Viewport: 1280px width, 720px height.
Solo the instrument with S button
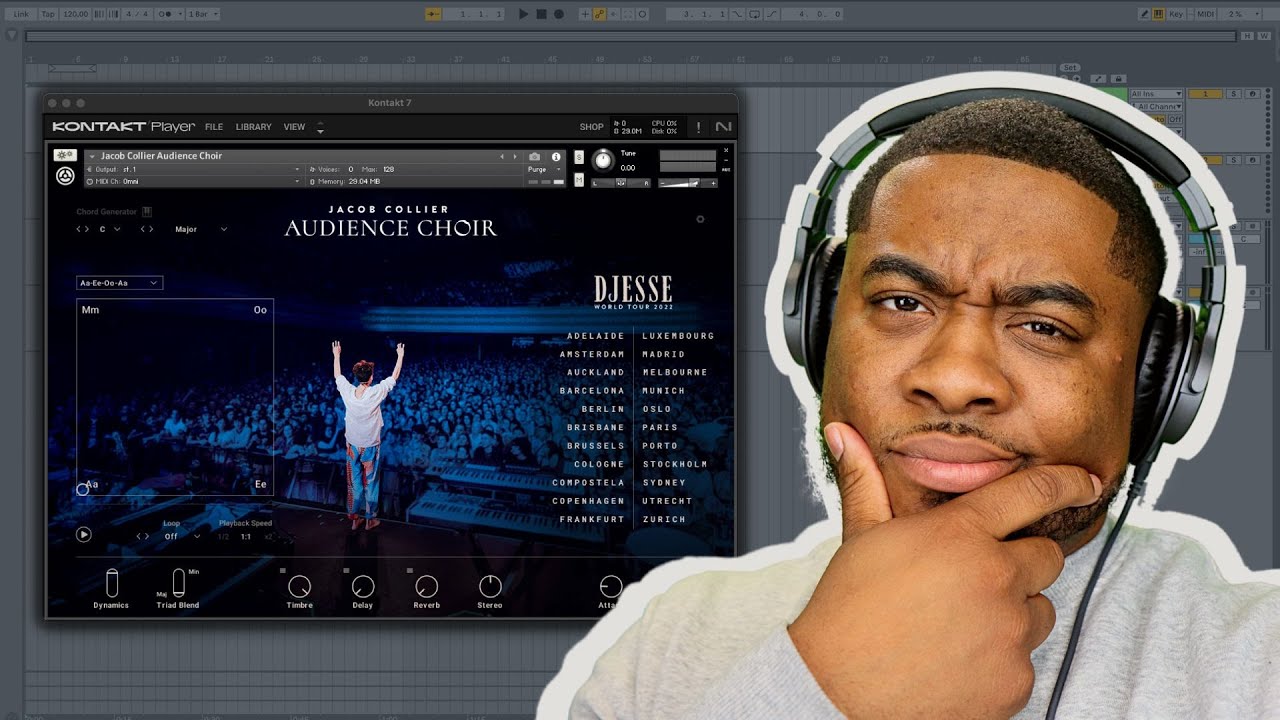click(579, 157)
